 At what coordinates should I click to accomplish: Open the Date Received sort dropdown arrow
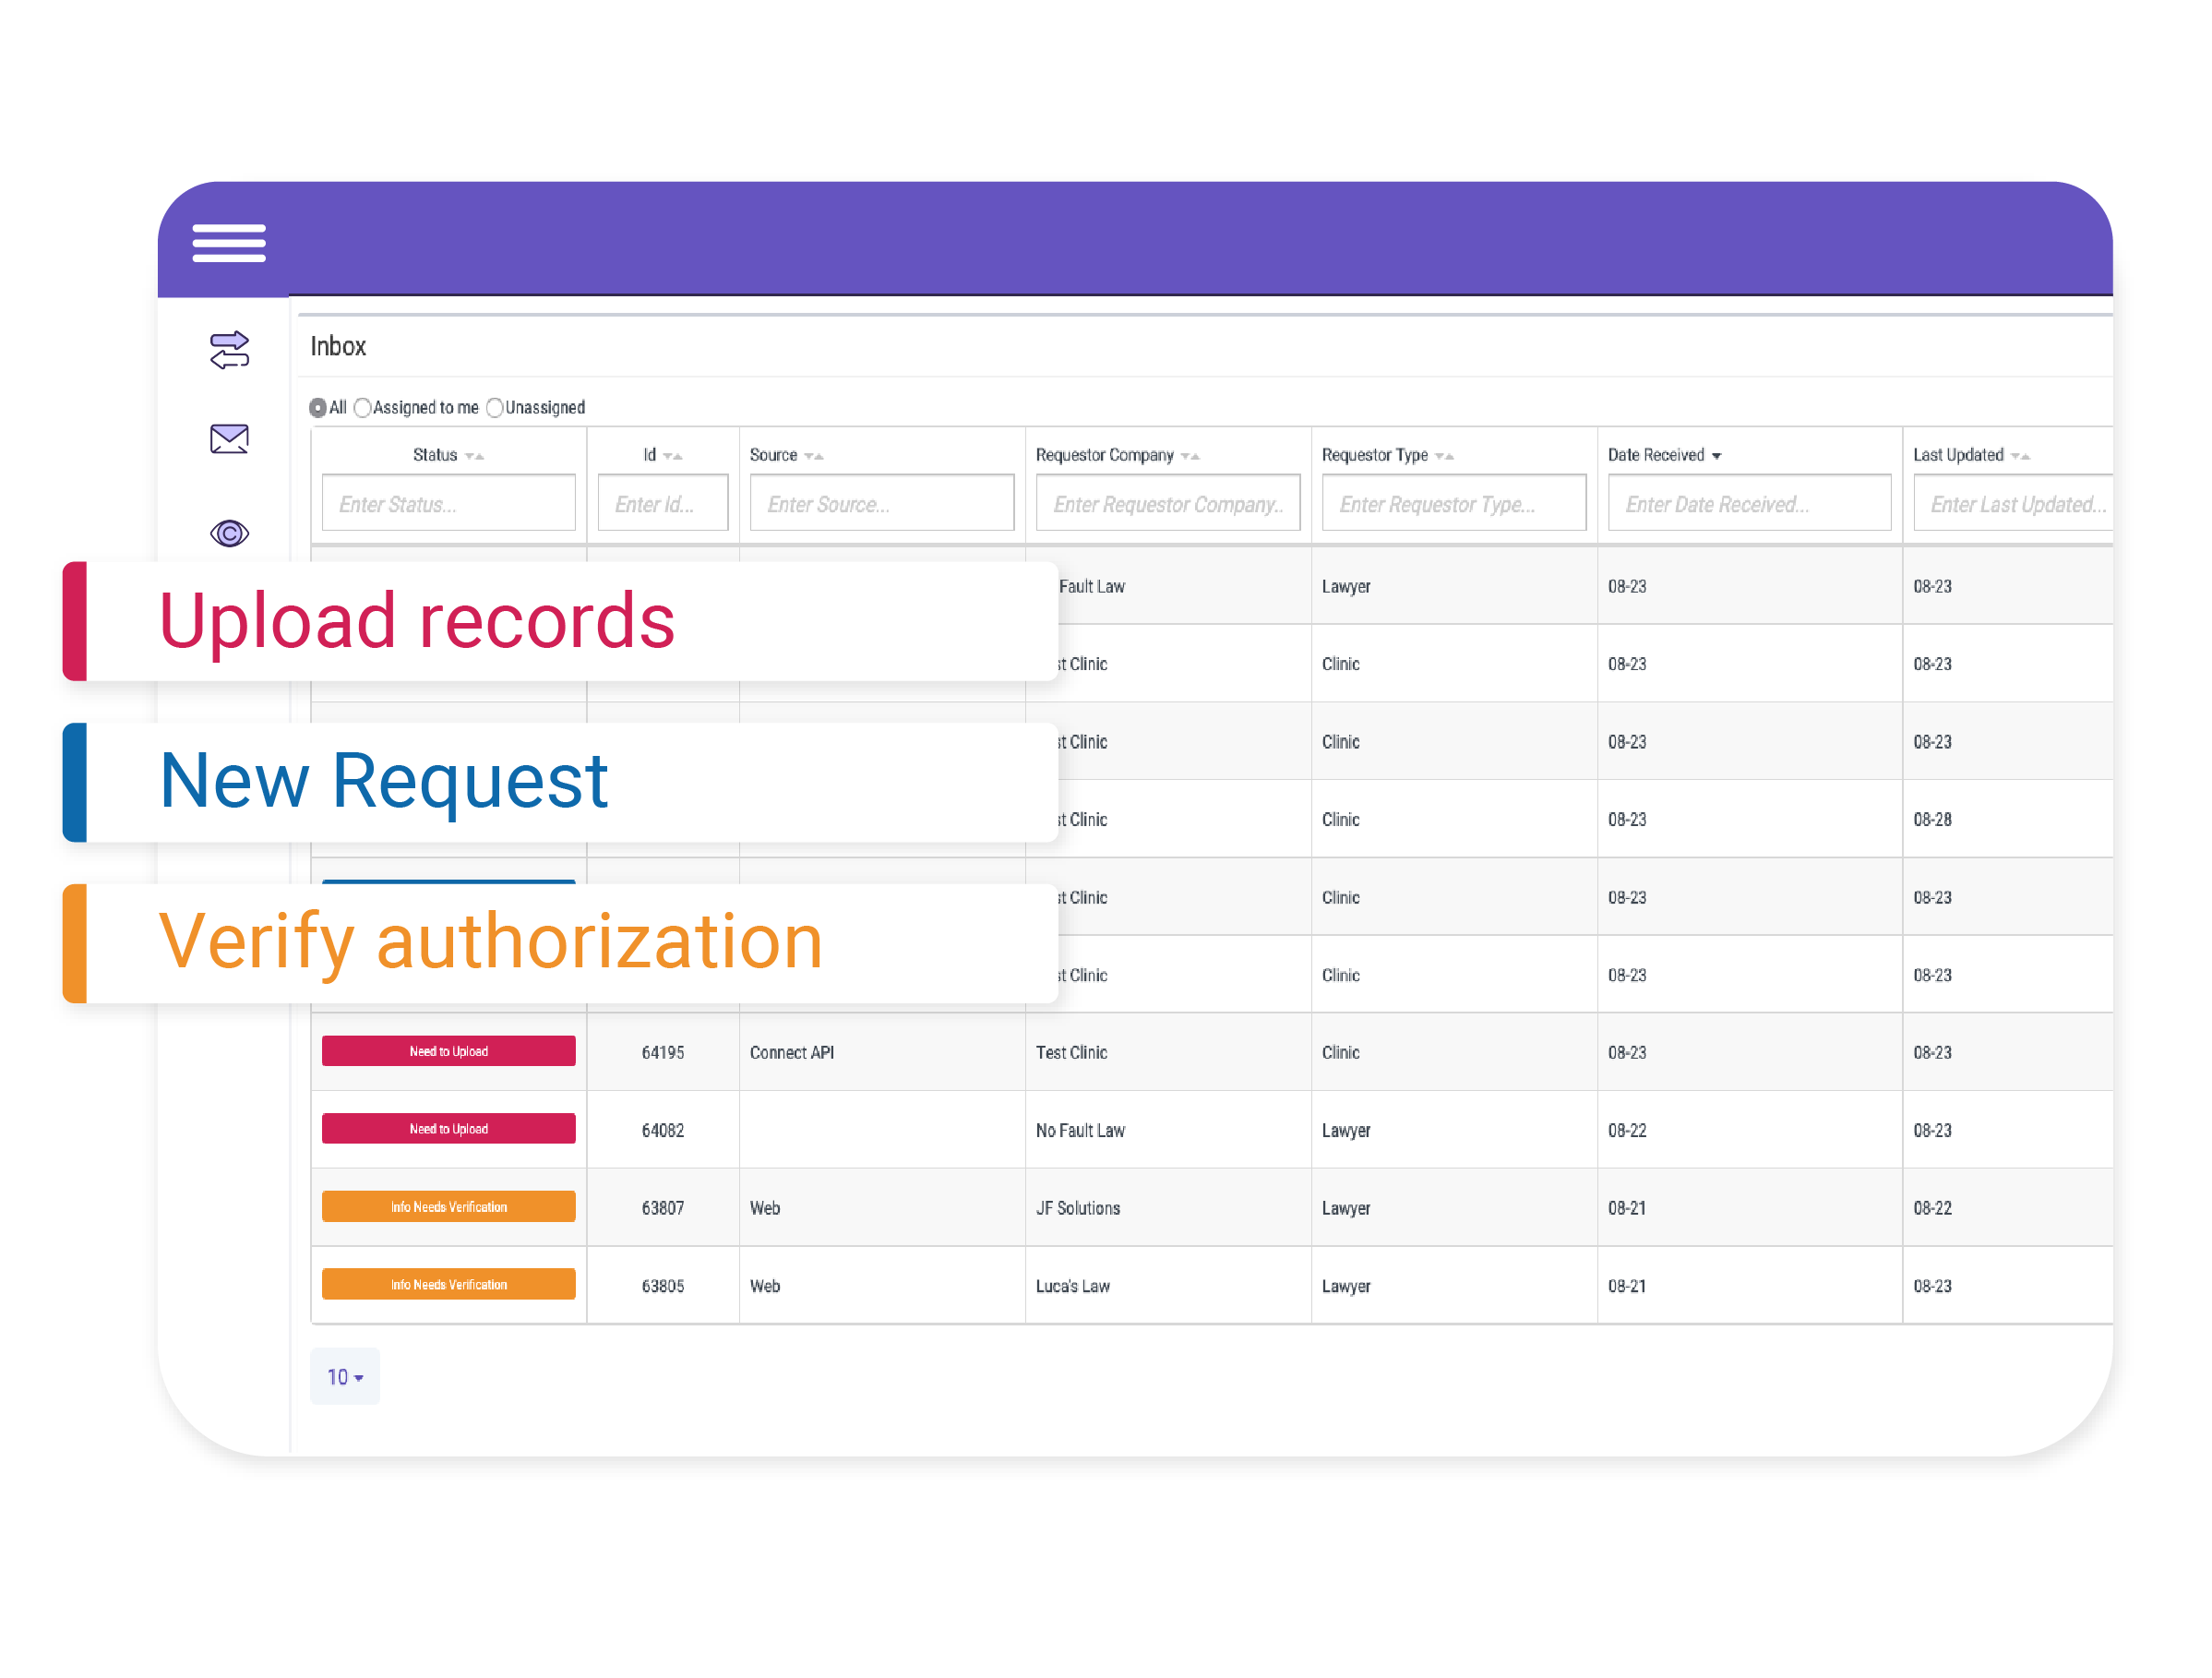pos(1718,455)
